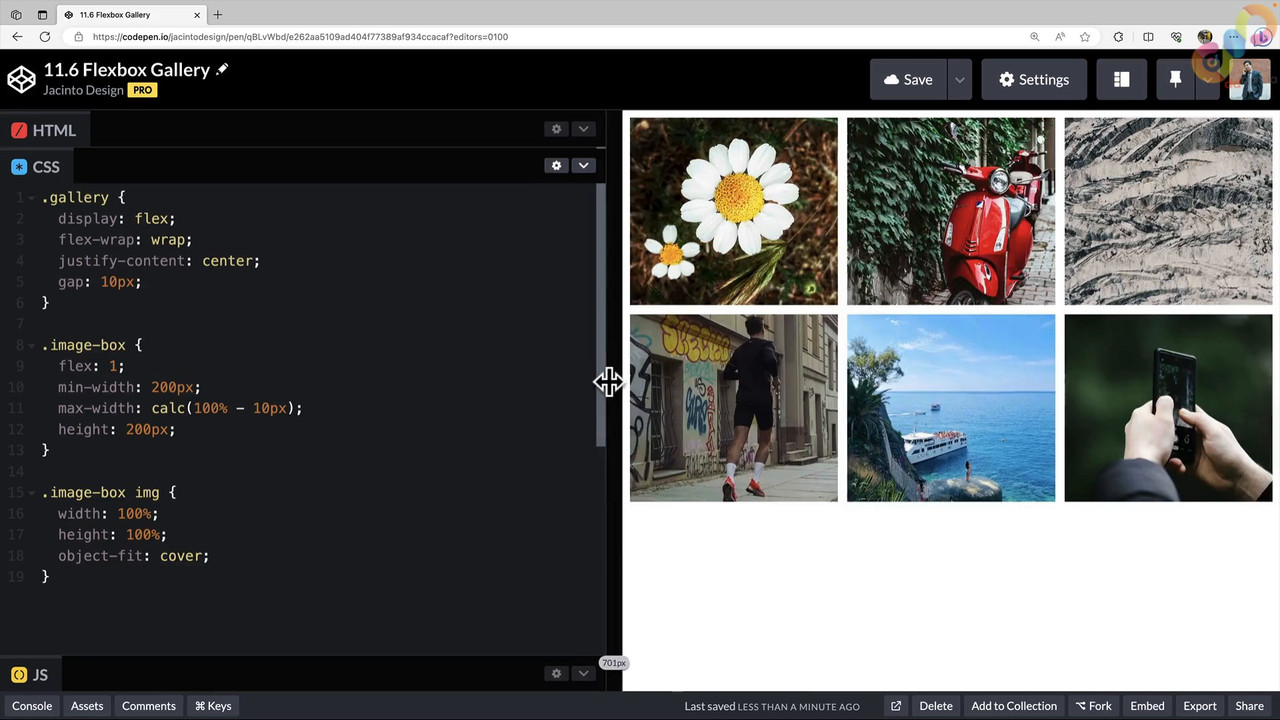
Task: Click the browser address bar URL
Action: click(300, 37)
